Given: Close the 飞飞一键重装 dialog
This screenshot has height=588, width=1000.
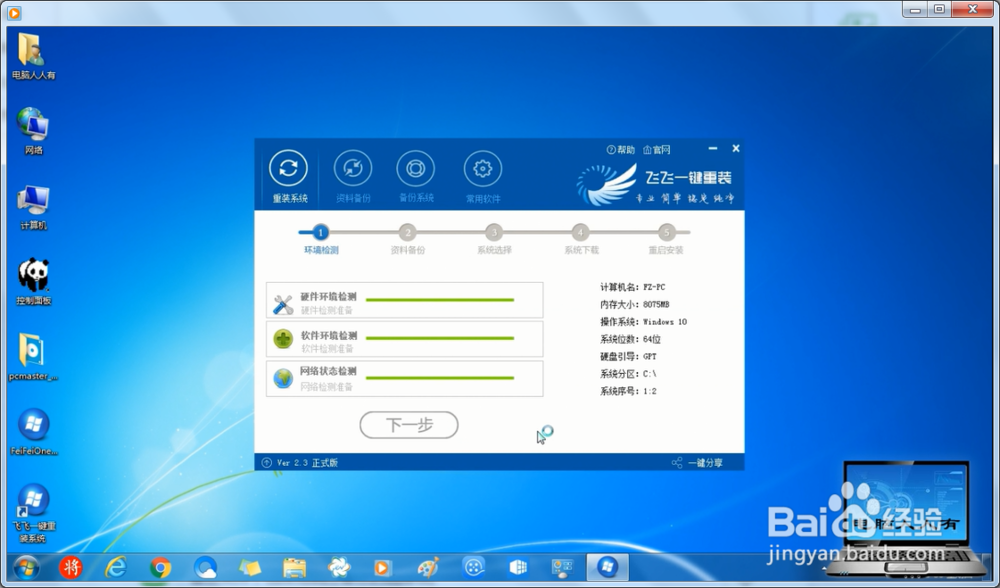Looking at the screenshot, I should click(736, 148).
